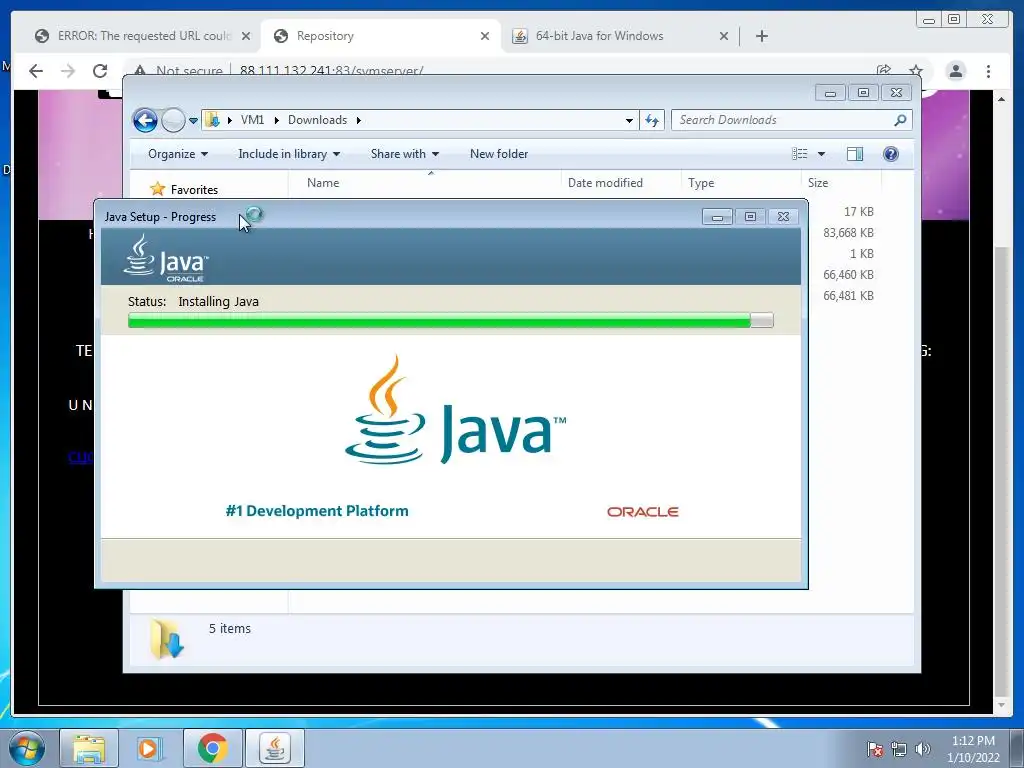The image size is (1024, 768).
Task: Open the Windows Start button
Action: click(27, 748)
